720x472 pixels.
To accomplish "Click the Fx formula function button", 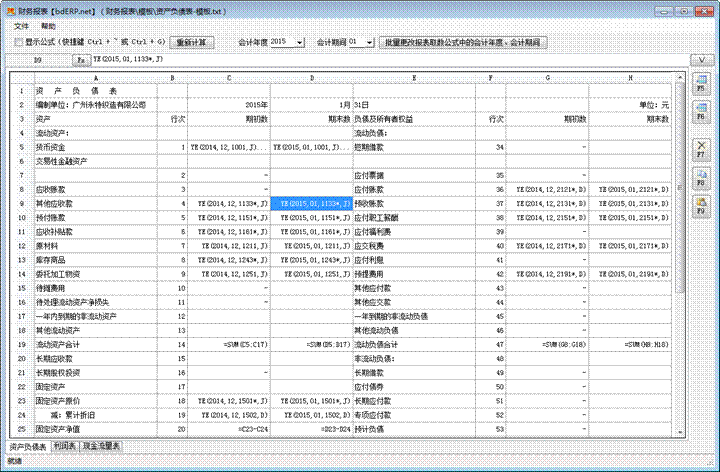I will [81, 60].
